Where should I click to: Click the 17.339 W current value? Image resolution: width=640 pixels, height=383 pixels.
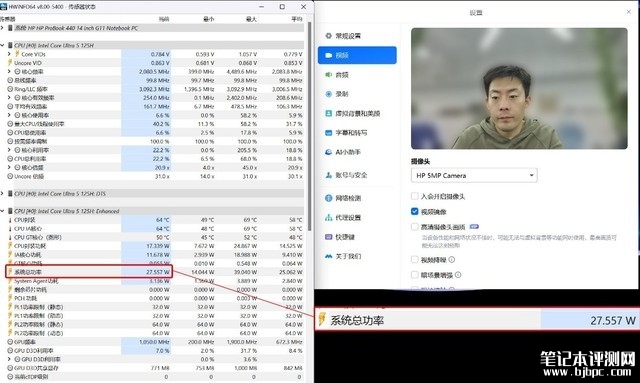[x=158, y=246]
